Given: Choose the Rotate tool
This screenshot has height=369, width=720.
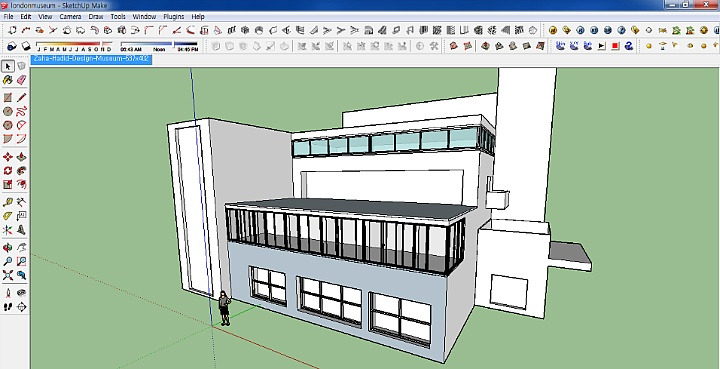Looking at the screenshot, I should pos(8,171).
